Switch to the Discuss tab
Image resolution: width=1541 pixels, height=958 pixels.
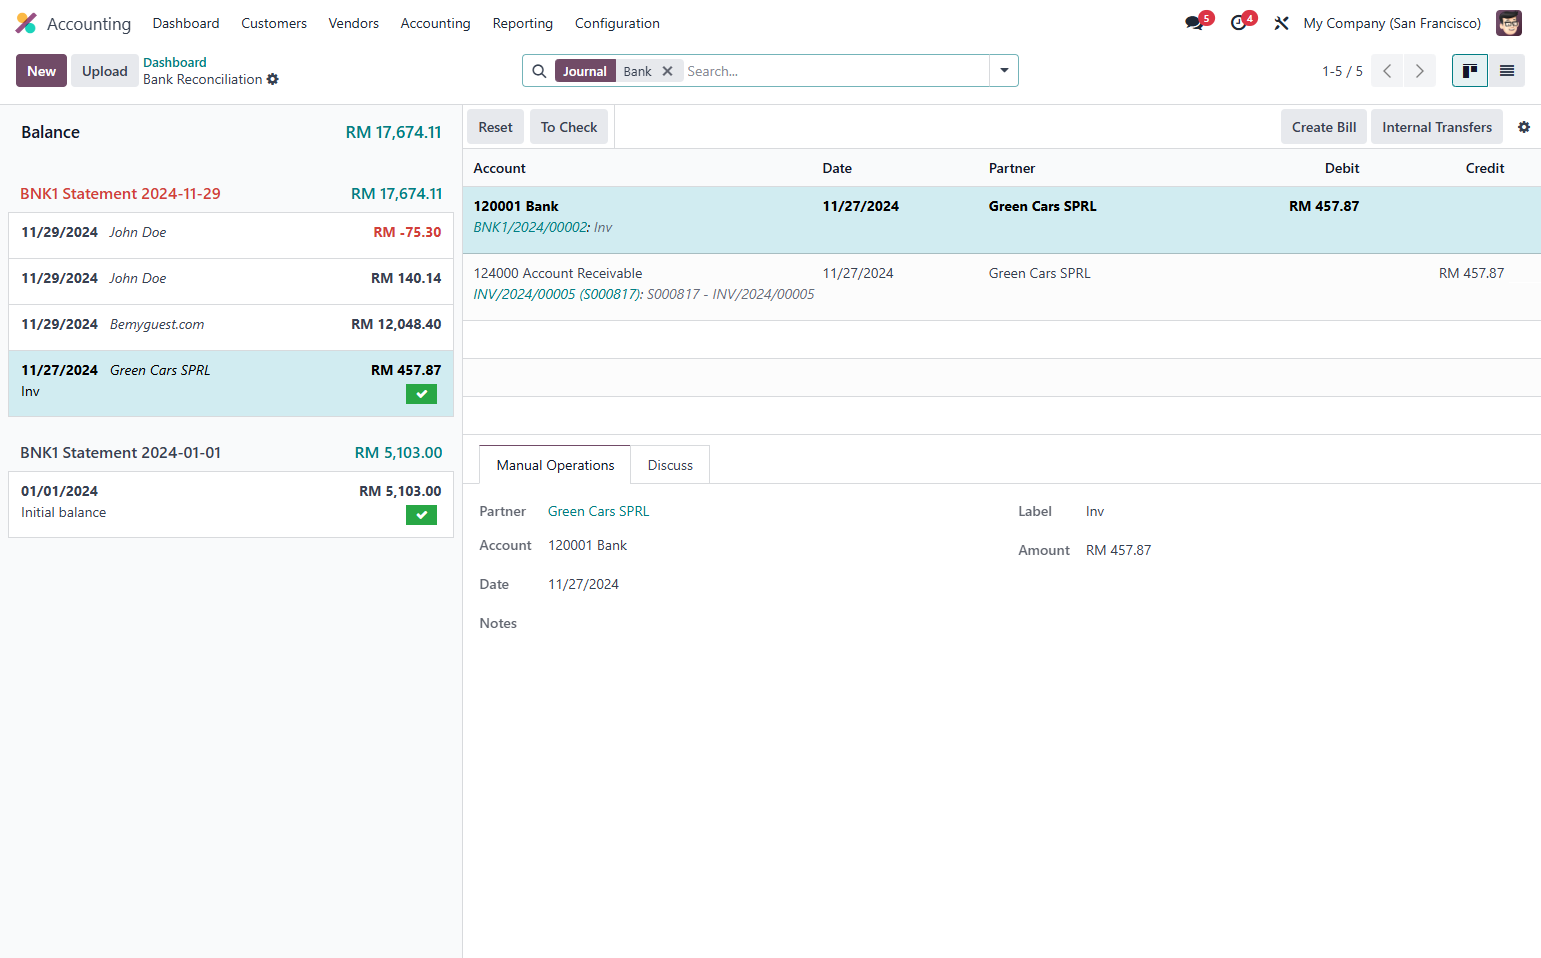click(670, 465)
